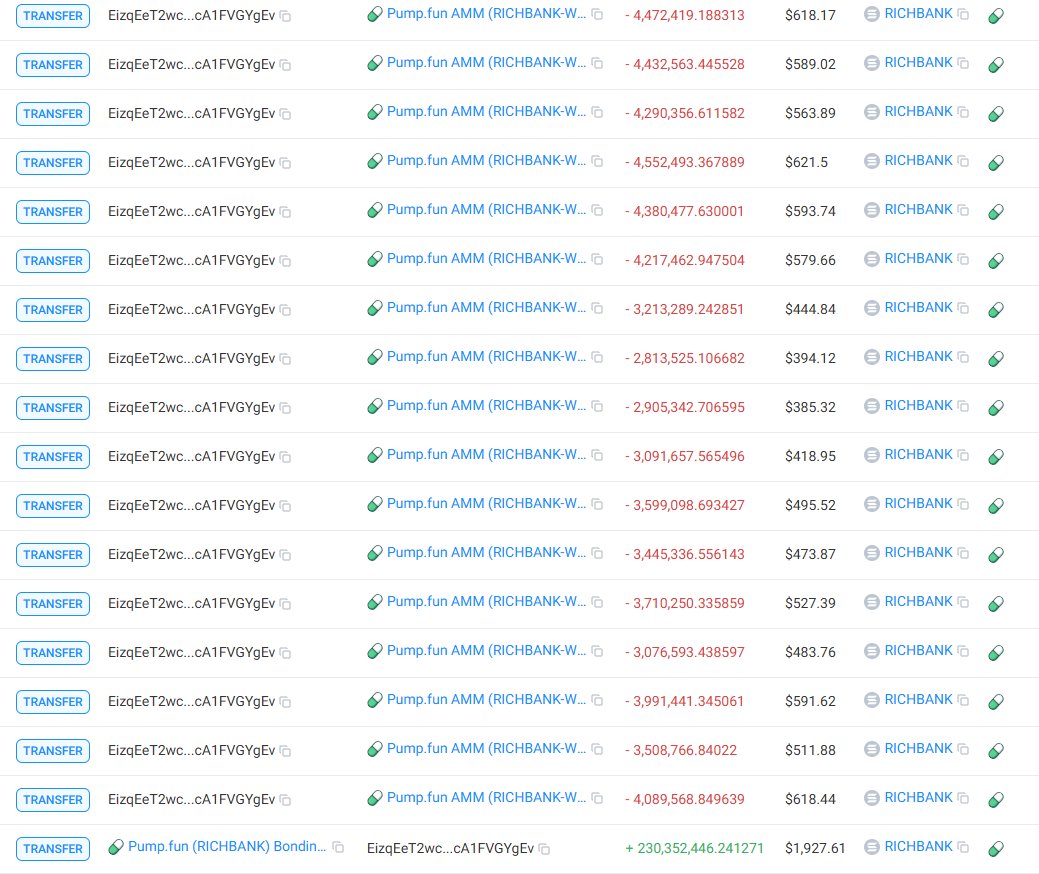Copy sender address in the $593.74 row
Screen dimensions: 1039x874
pos(286,212)
